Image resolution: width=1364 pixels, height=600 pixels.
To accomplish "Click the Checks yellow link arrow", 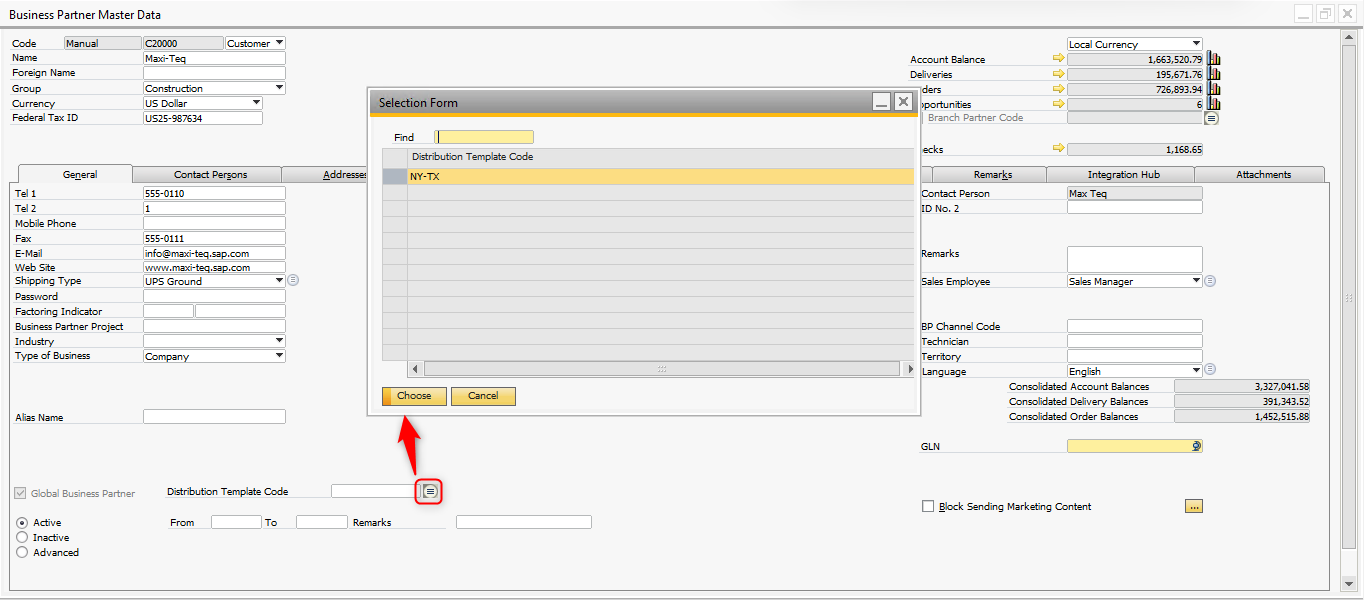I will pos(1058,149).
